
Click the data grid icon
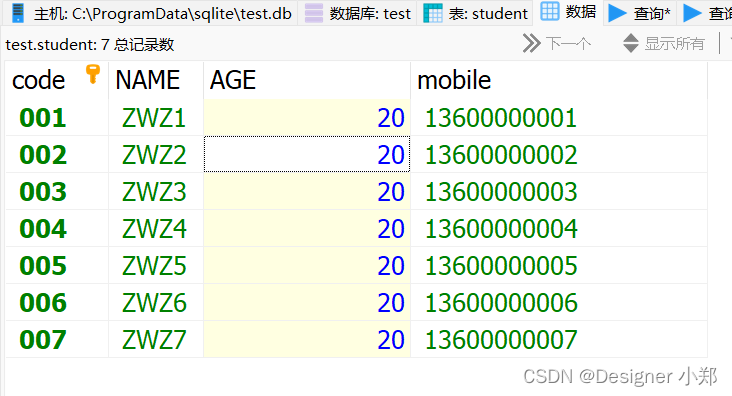549,11
